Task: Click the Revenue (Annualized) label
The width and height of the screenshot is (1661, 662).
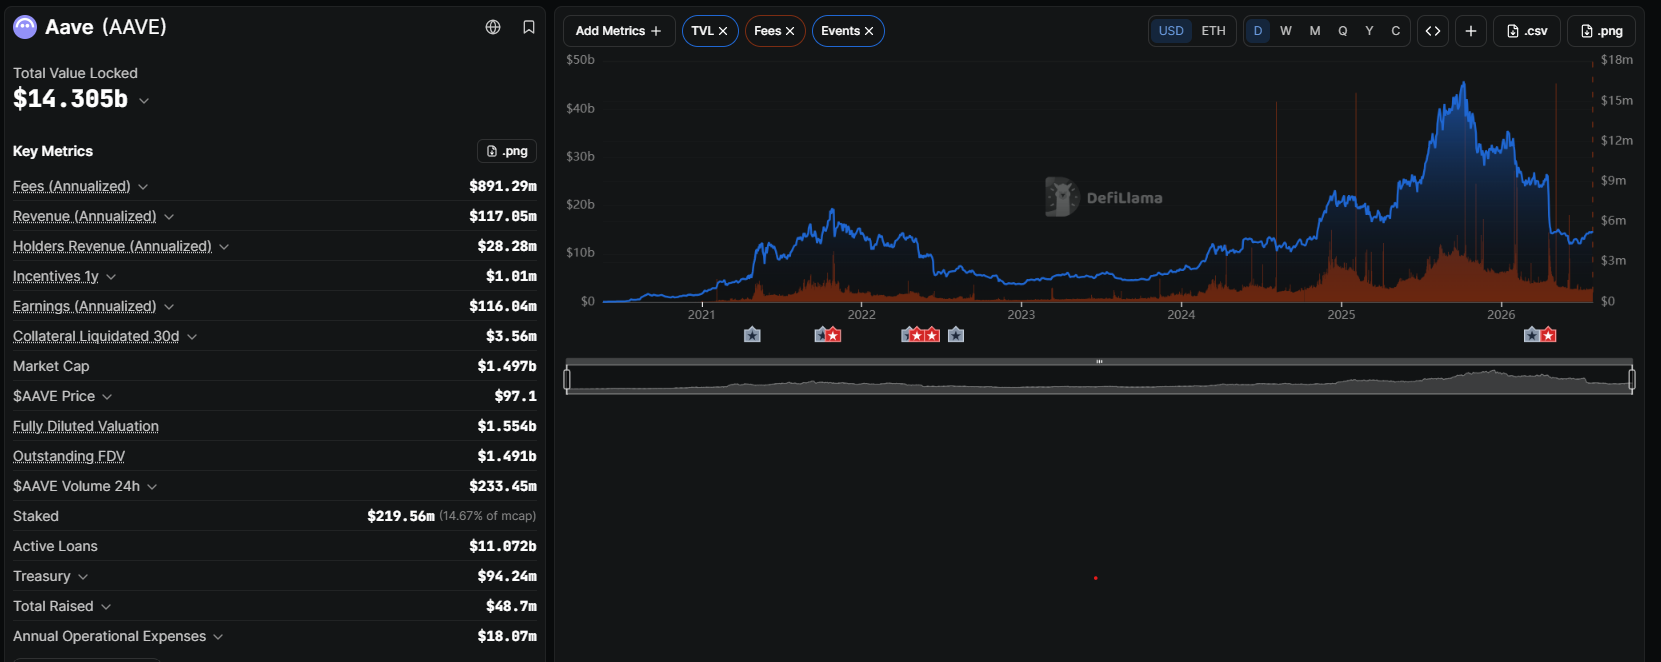Action: 85,216
